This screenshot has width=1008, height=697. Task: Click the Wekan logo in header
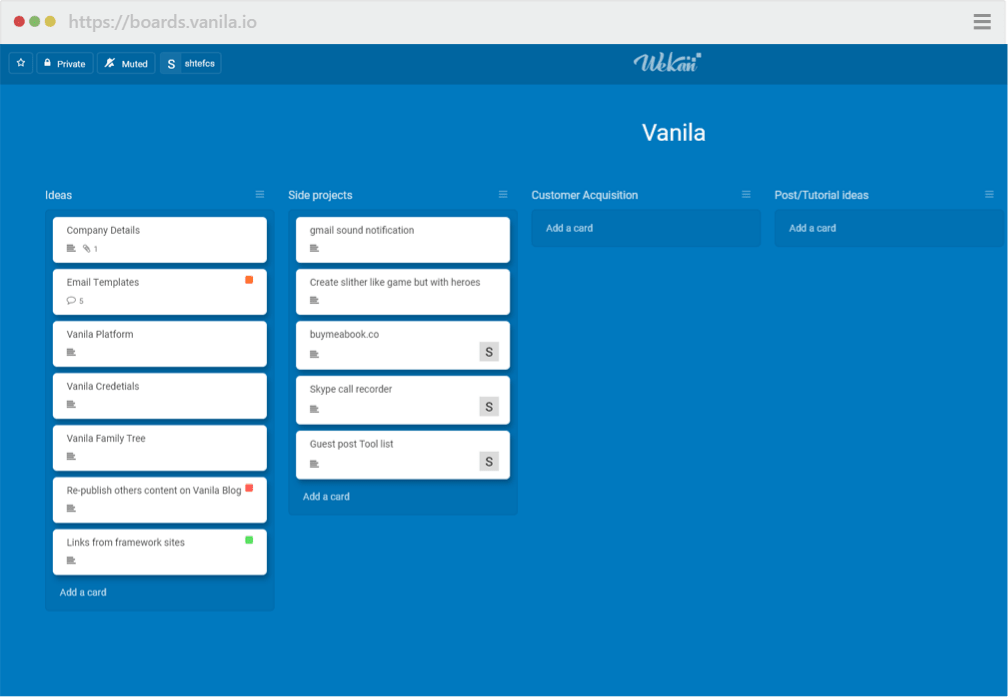[667, 63]
